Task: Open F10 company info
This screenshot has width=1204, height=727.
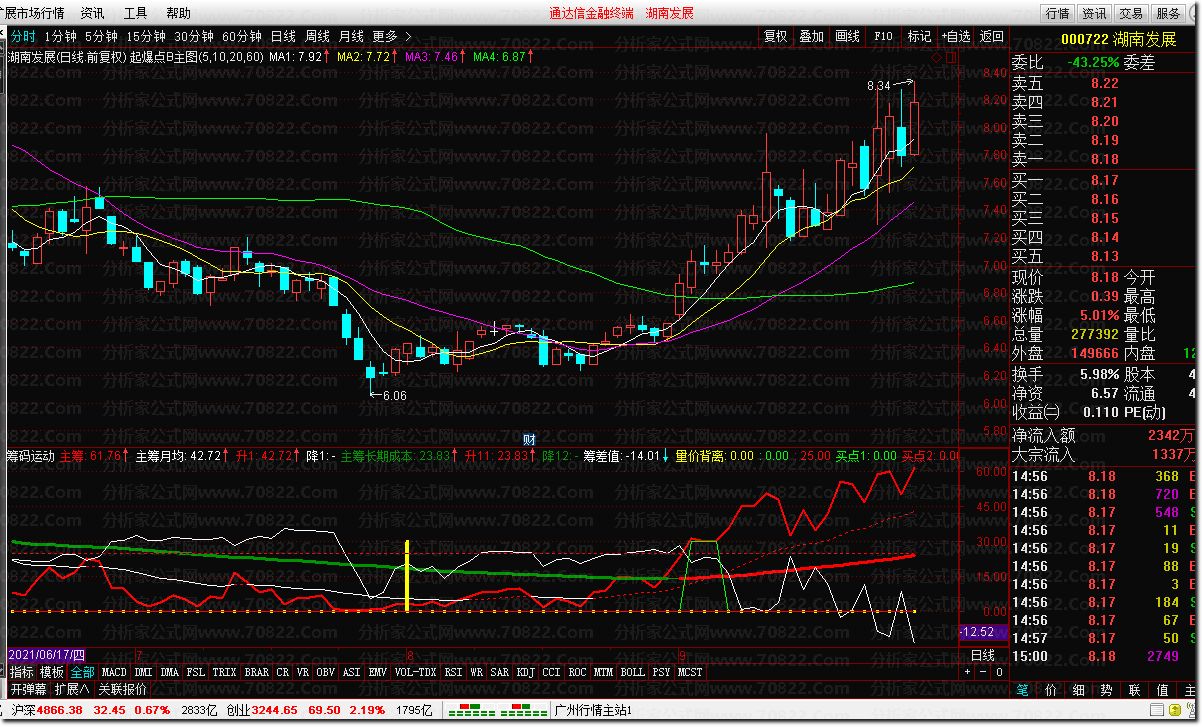Action: pyautogui.click(x=883, y=36)
